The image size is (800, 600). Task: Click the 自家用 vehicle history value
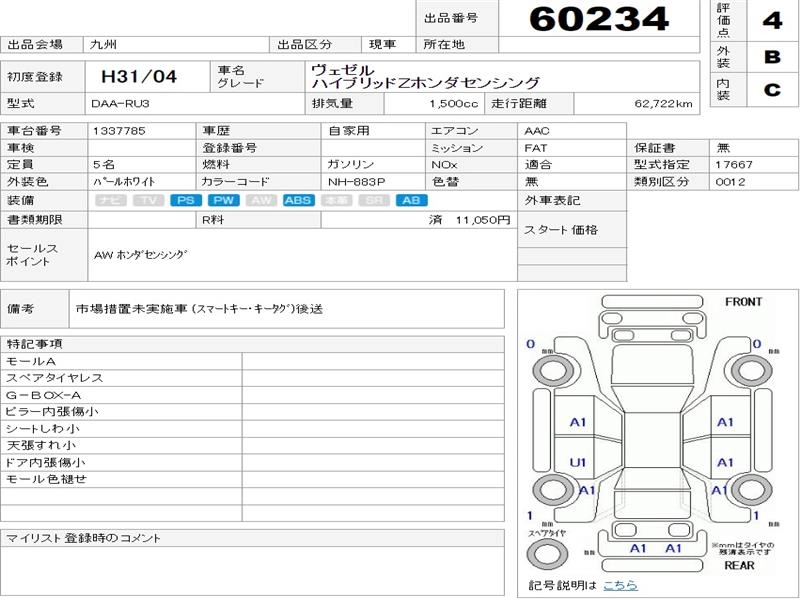[x=348, y=131]
